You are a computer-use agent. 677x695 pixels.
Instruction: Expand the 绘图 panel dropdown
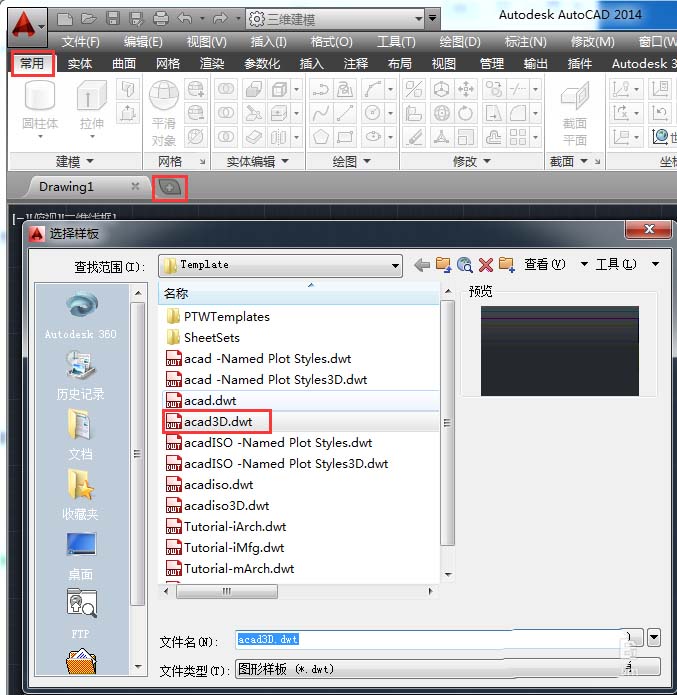[352, 161]
